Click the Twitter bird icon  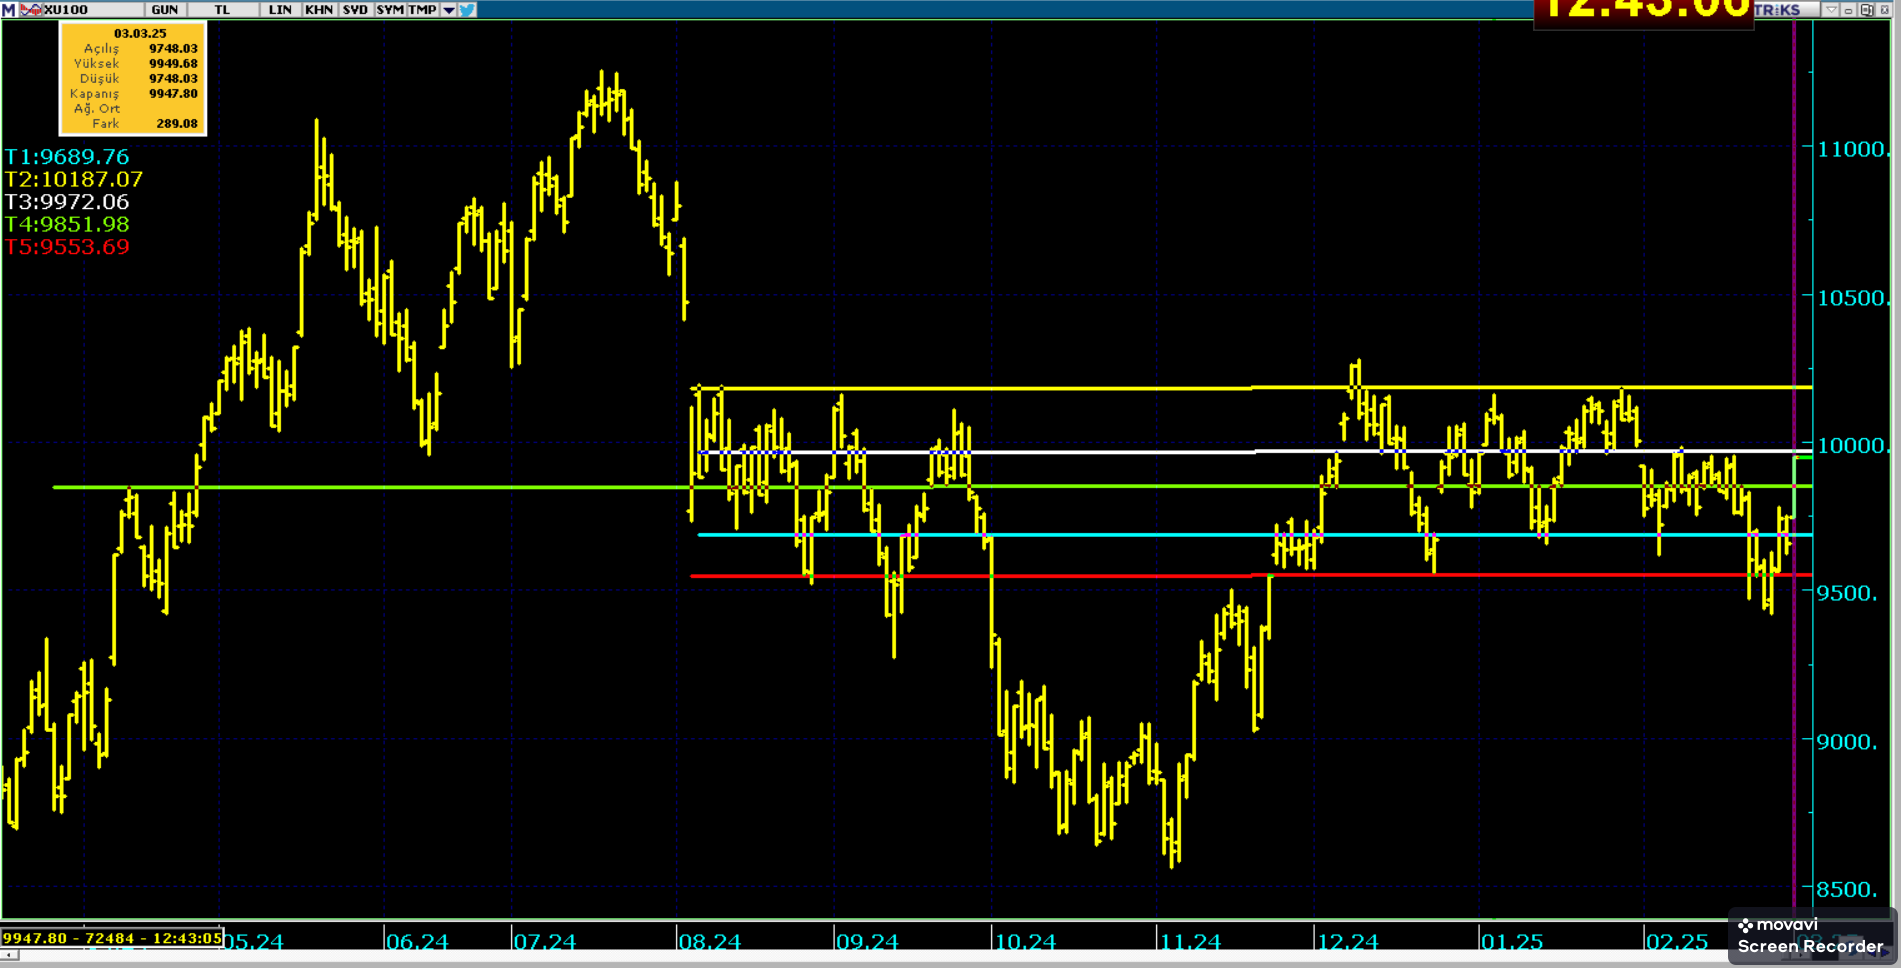tap(467, 9)
